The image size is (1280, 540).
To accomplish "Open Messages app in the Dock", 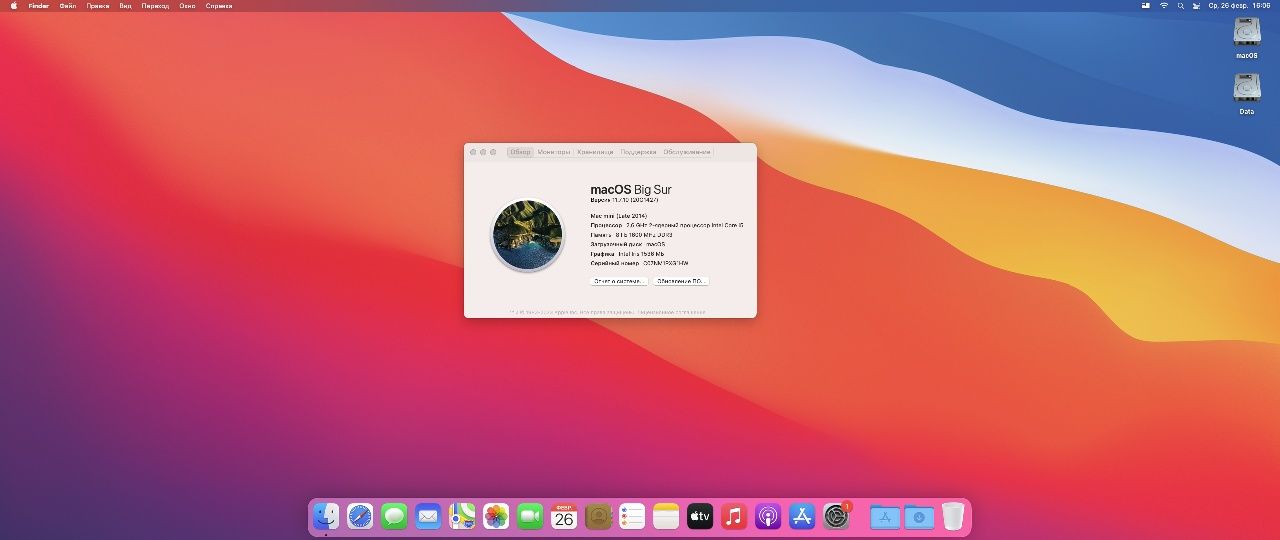I will click(x=394, y=516).
